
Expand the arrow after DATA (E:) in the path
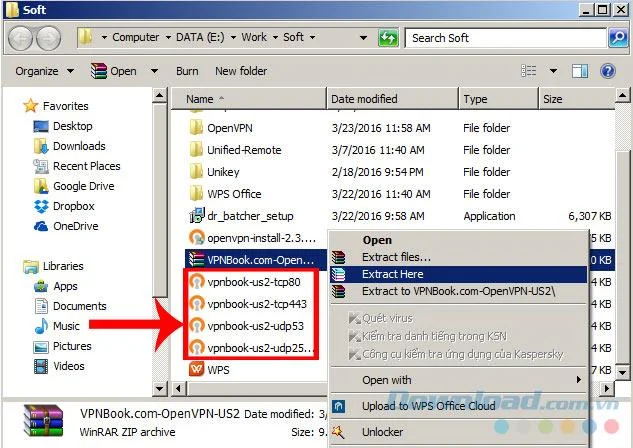233,38
